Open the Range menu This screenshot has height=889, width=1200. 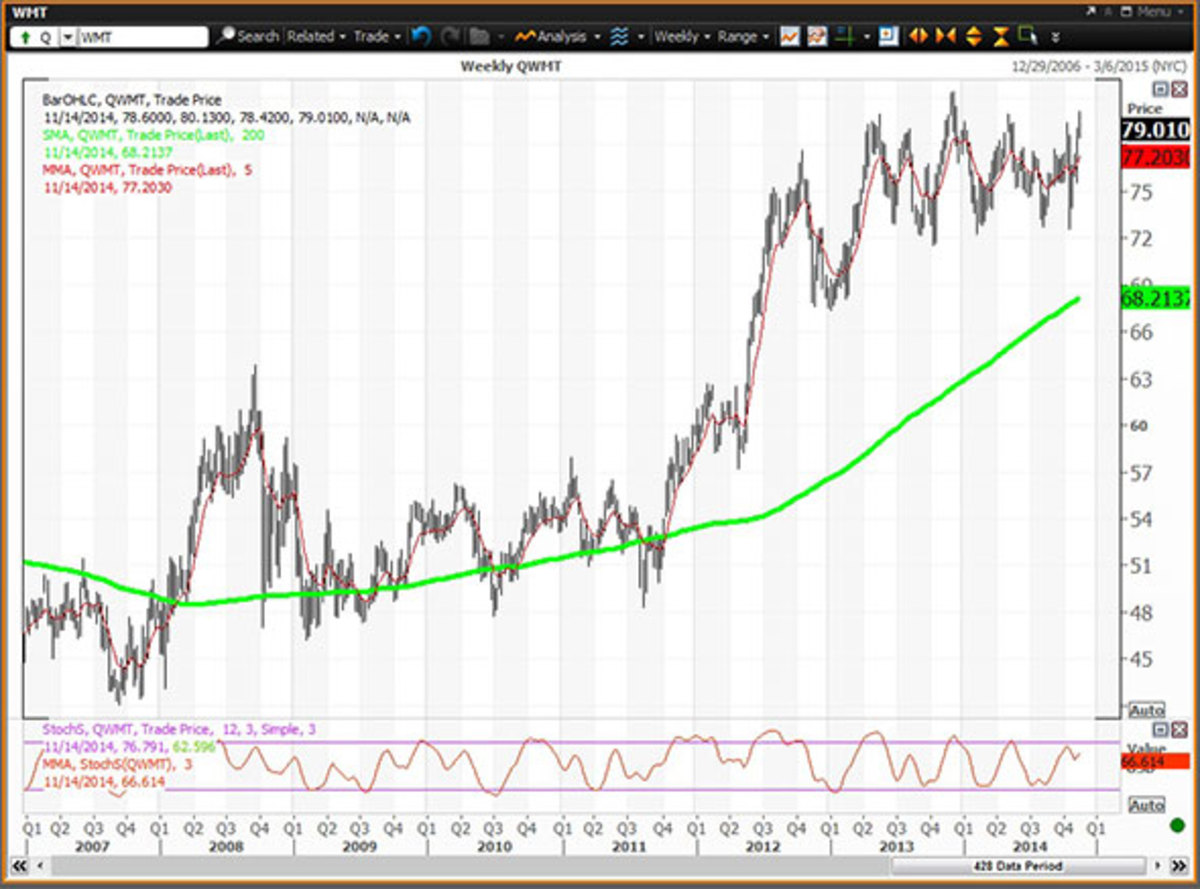coord(743,37)
